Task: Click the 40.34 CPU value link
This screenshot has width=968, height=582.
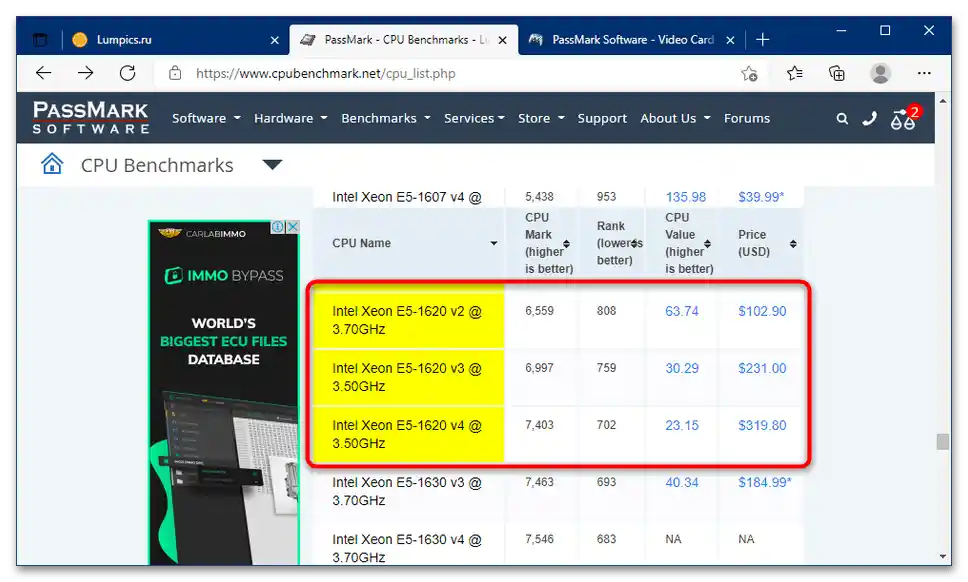Action: 682,483
